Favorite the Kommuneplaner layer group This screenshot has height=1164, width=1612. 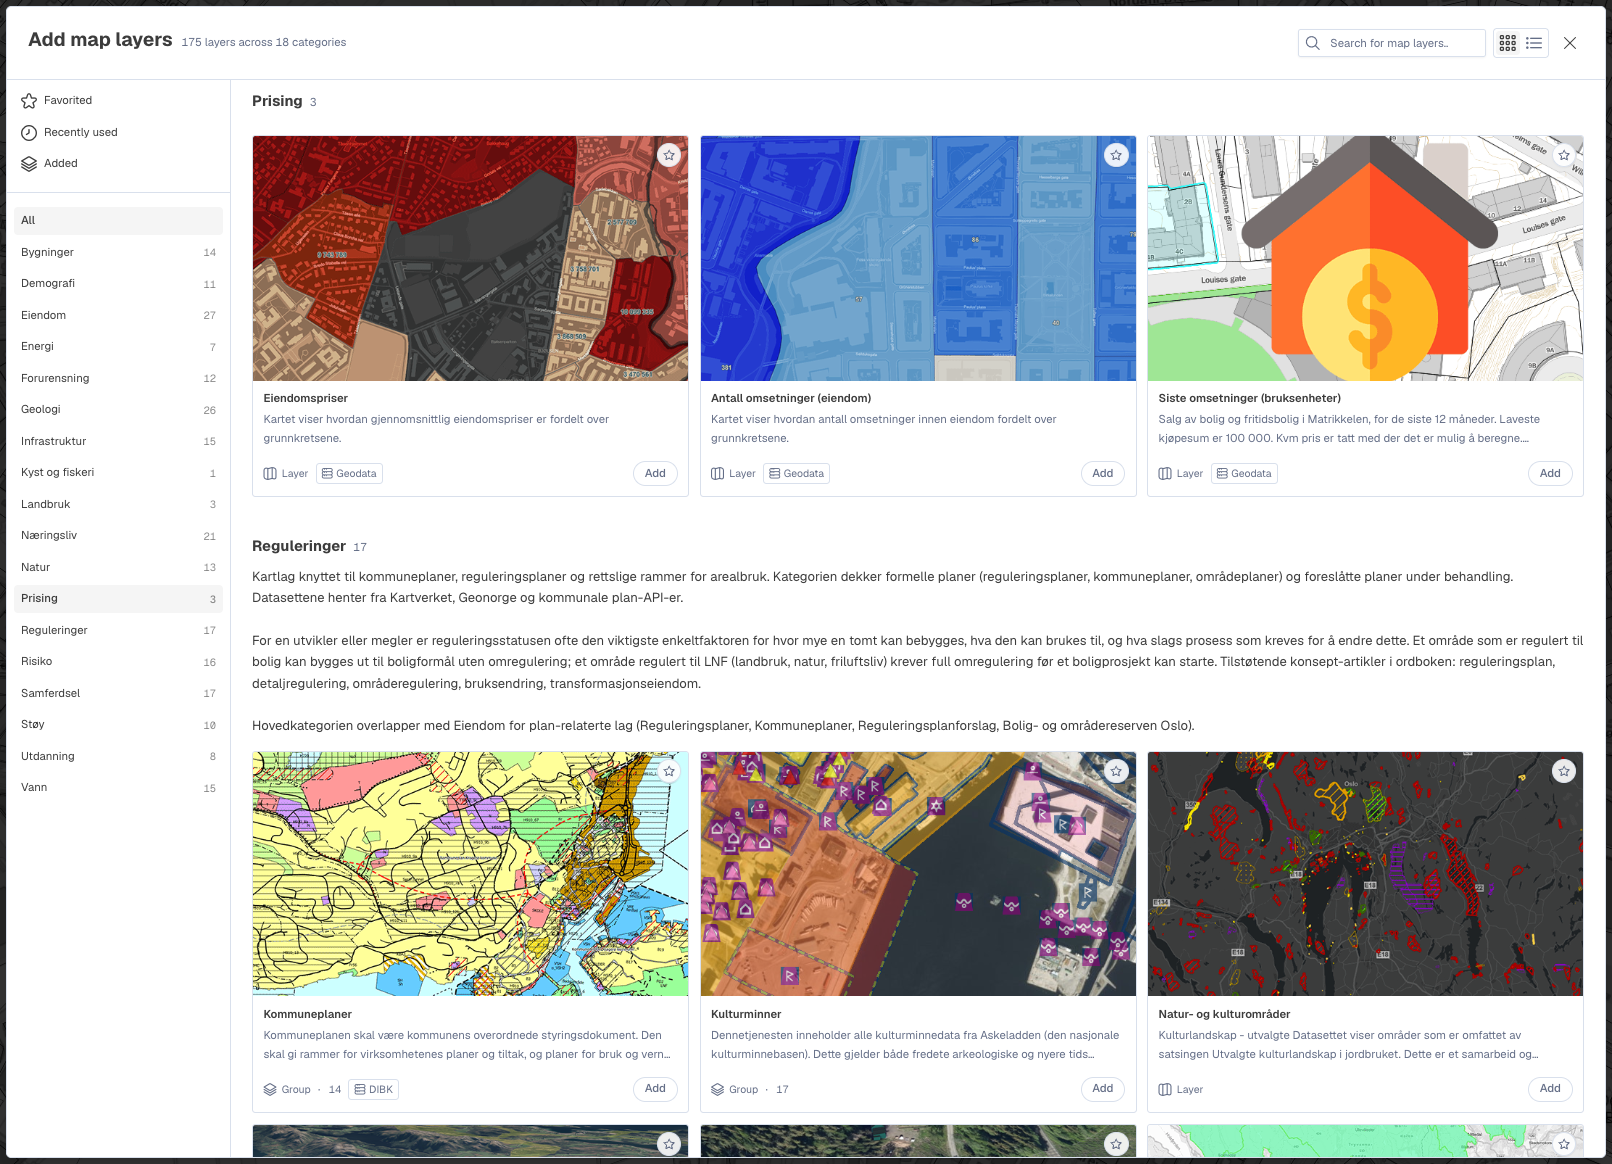click(x=669, y=771)
